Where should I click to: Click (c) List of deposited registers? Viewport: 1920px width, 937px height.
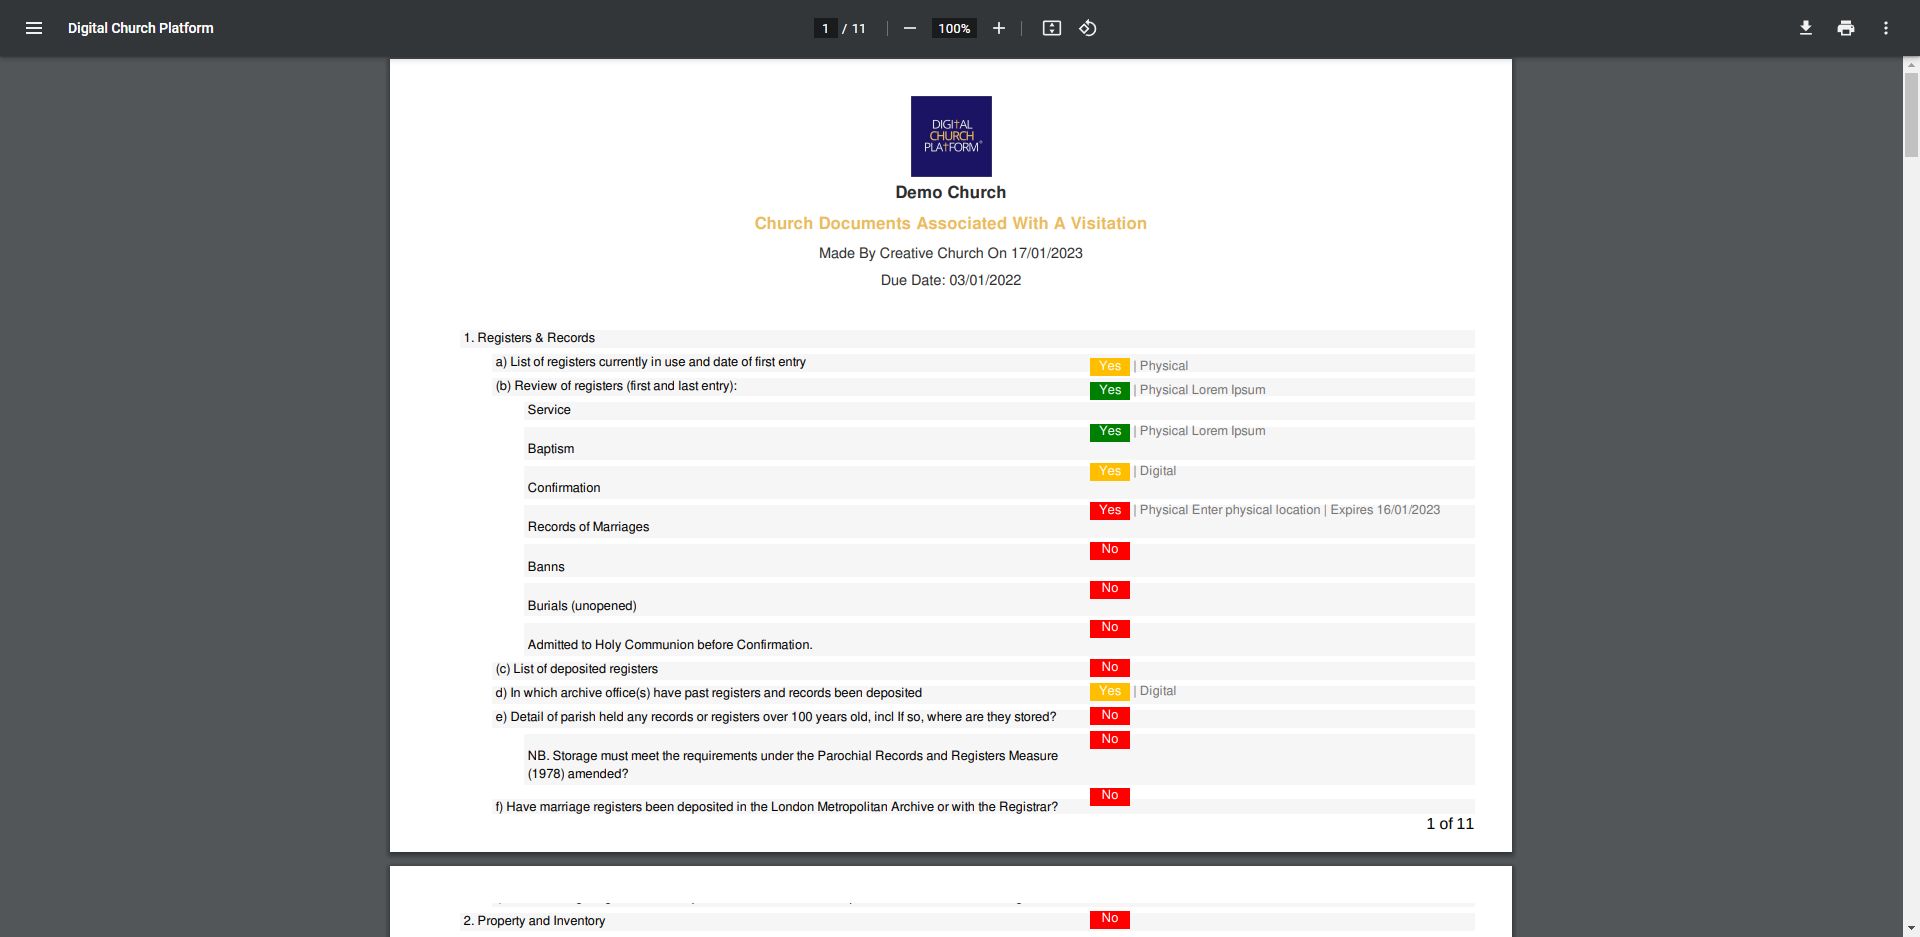[577, 669]
